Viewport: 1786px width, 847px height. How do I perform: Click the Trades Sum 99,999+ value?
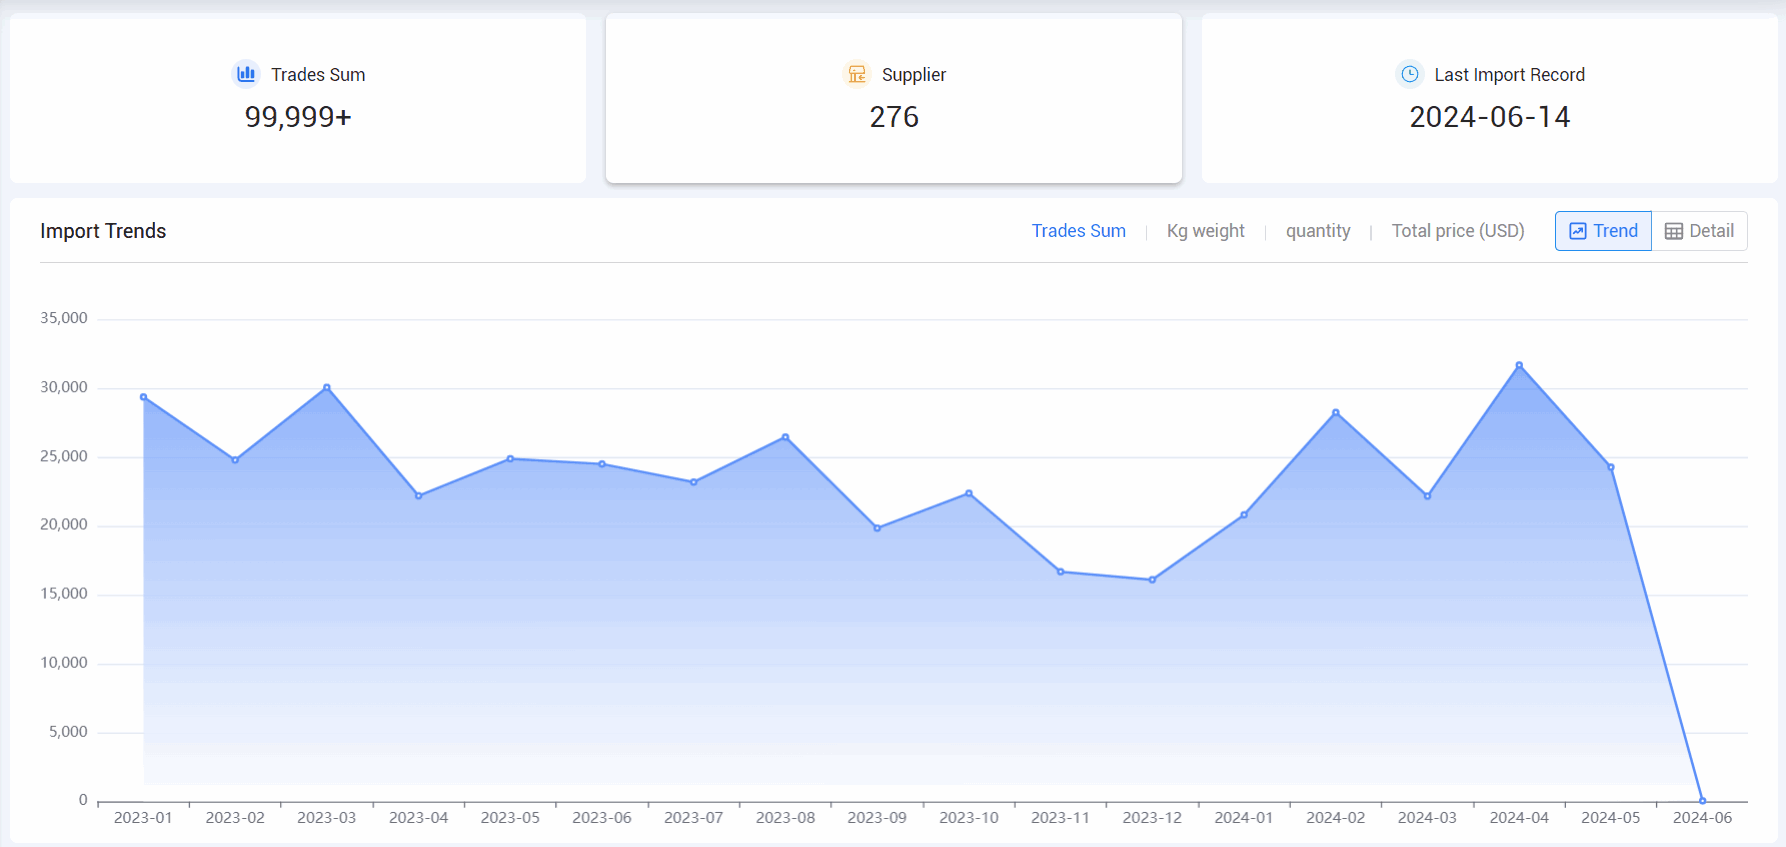pos(298,117)
